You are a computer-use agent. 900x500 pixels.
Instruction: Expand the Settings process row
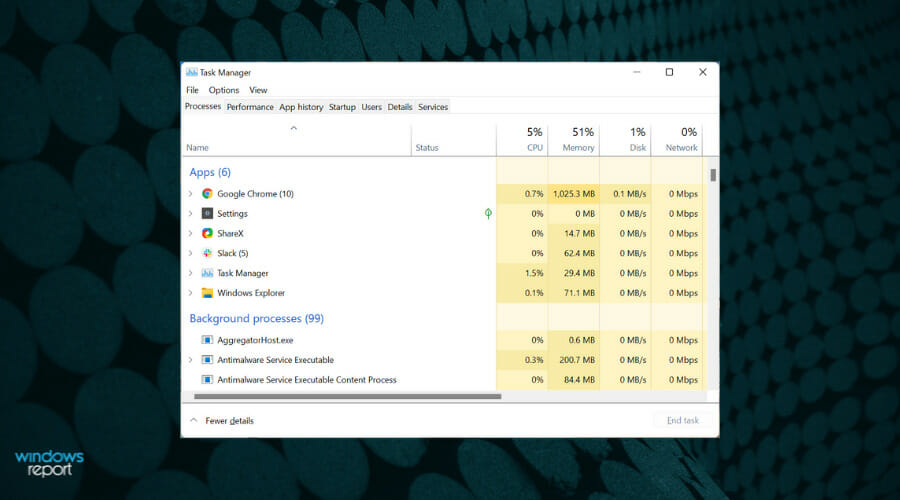point(191,214)
